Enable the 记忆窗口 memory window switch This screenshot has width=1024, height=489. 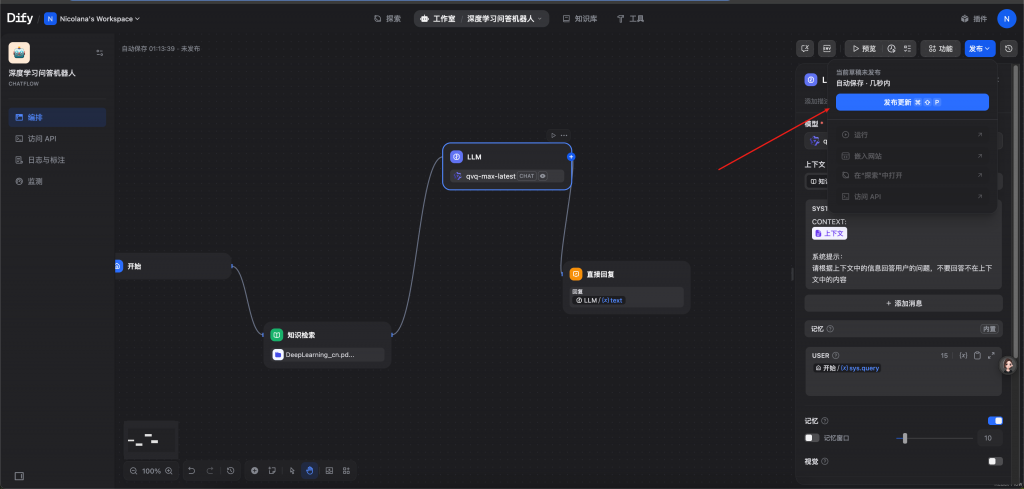tap(812, 438)
